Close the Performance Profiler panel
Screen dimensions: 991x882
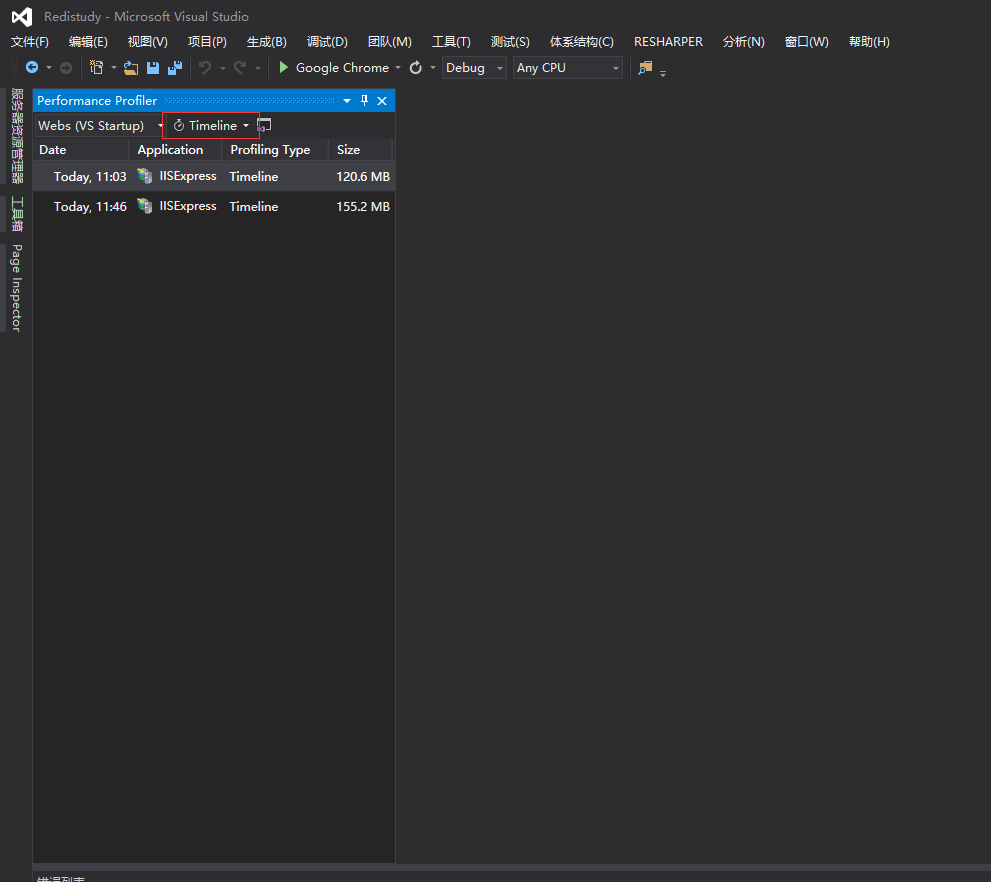coord(382,100)
